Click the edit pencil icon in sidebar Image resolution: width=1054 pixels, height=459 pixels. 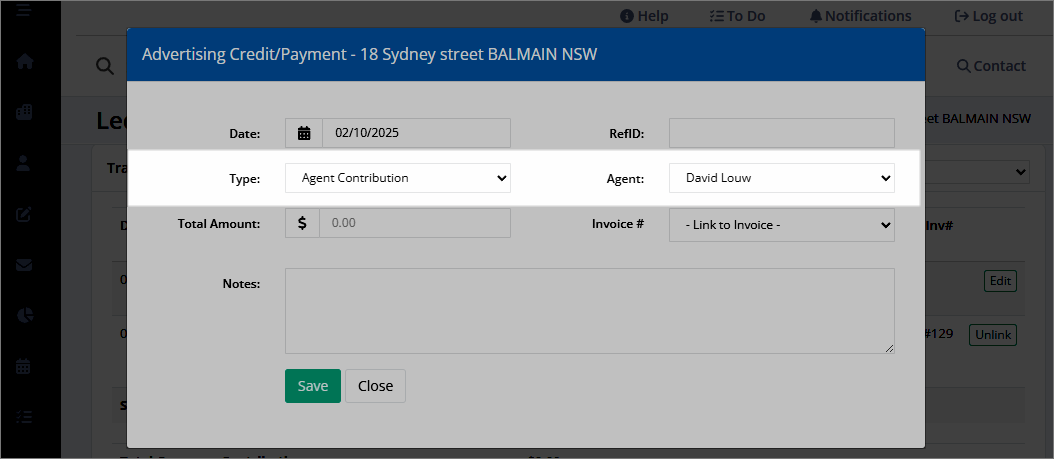pos(24,214)
